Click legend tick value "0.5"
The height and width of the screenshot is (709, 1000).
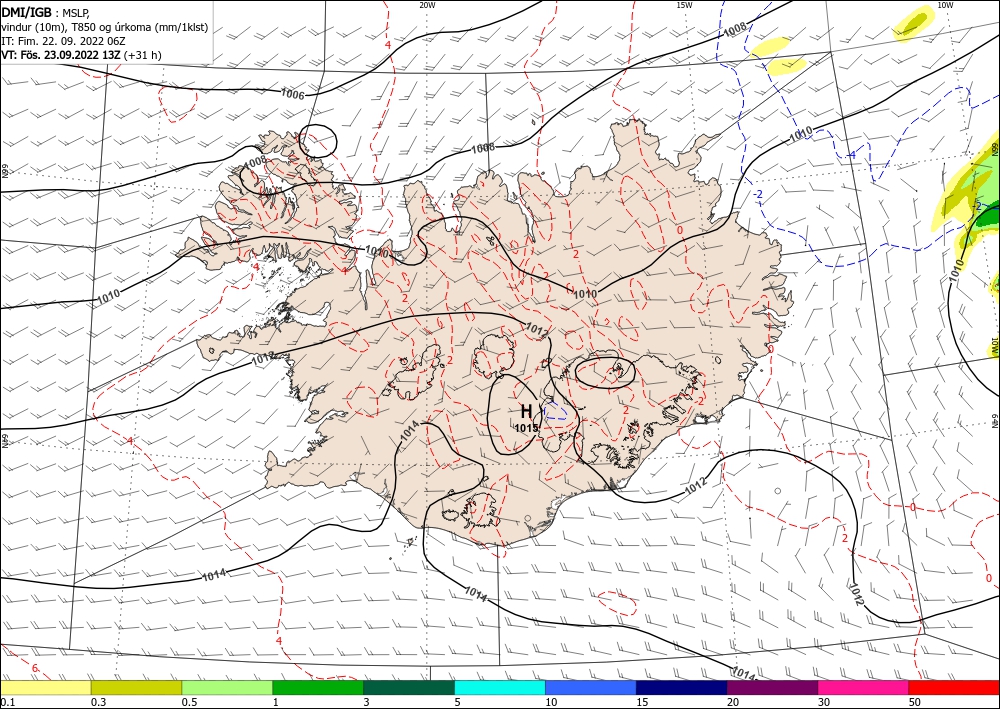point(189,702)
